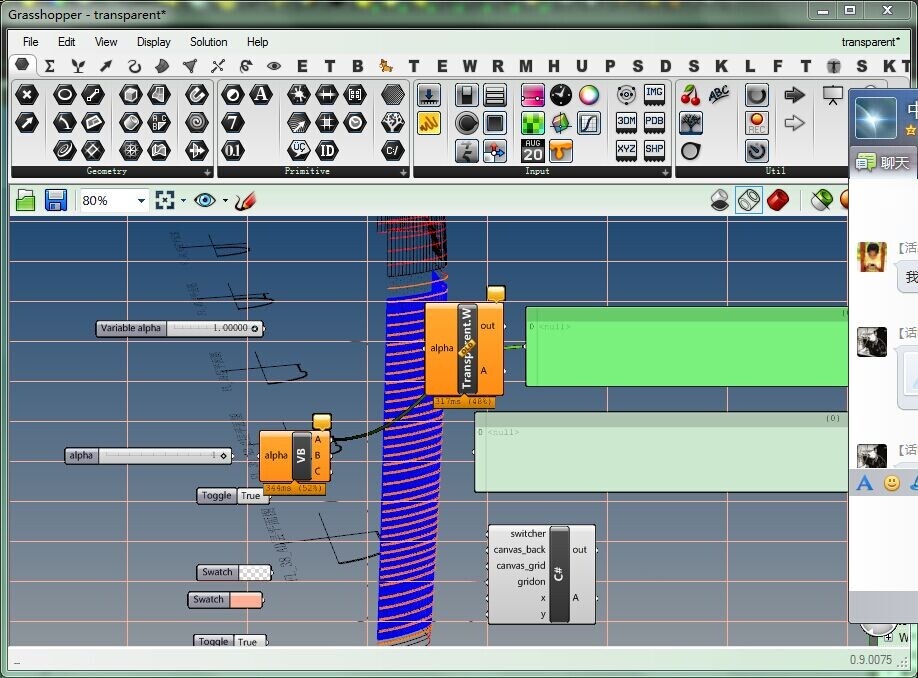Viewport: 918px width, 678px height.
Task: Adjust the Variable alpha number slider
Action: (x=180, y=328)
